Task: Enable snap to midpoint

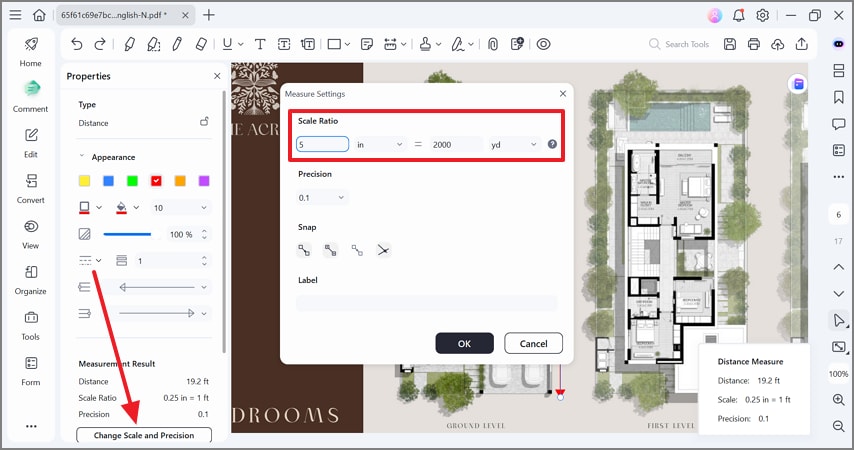Action: [x=331, y=250]
